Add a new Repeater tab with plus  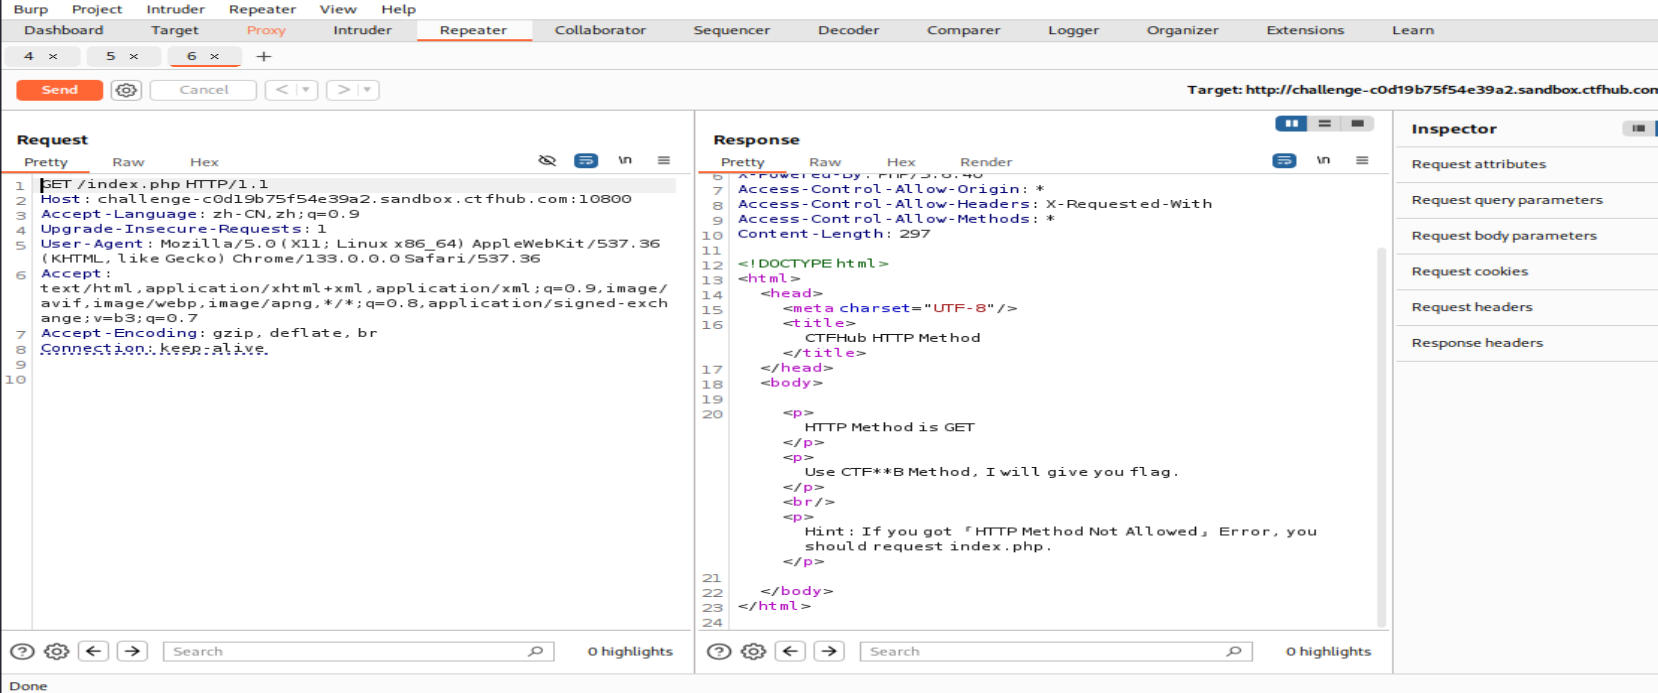pos(264,56)
